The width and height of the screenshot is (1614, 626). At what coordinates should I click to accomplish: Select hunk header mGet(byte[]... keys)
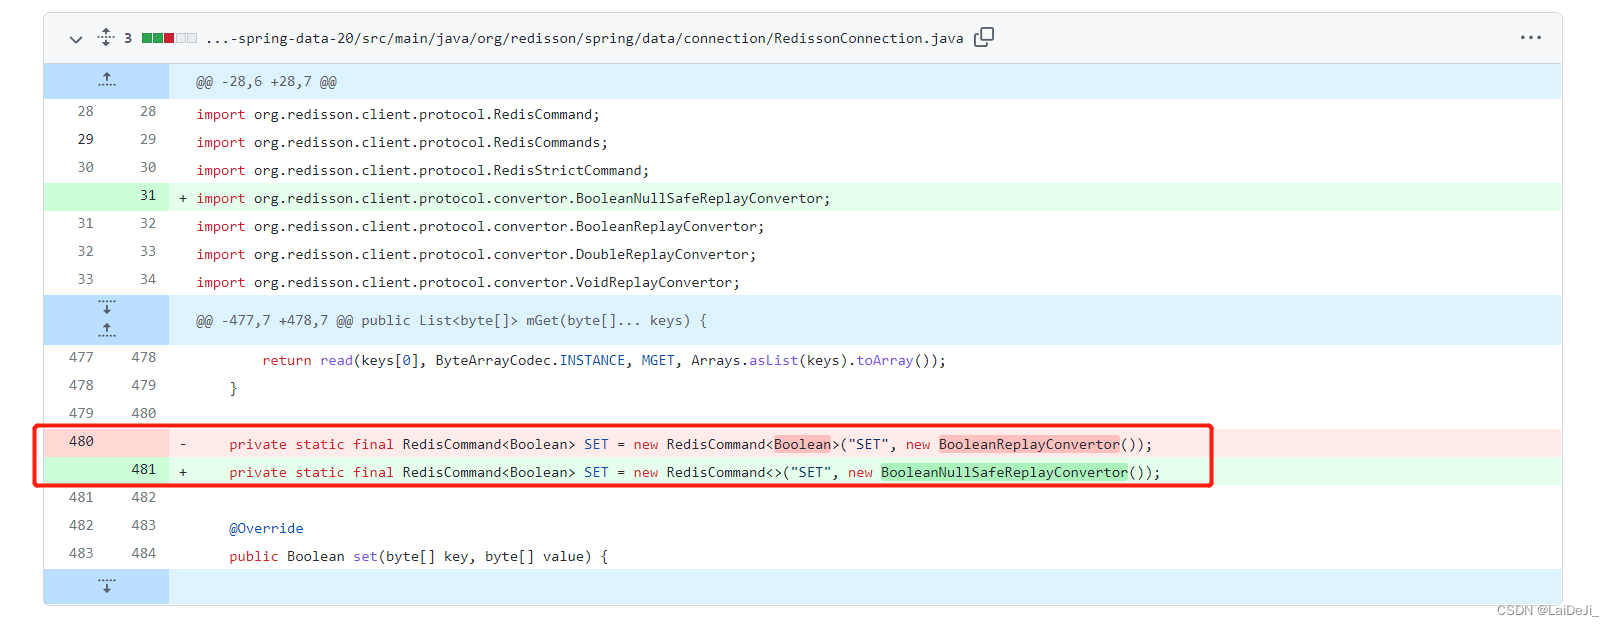[x=451, y=321]
